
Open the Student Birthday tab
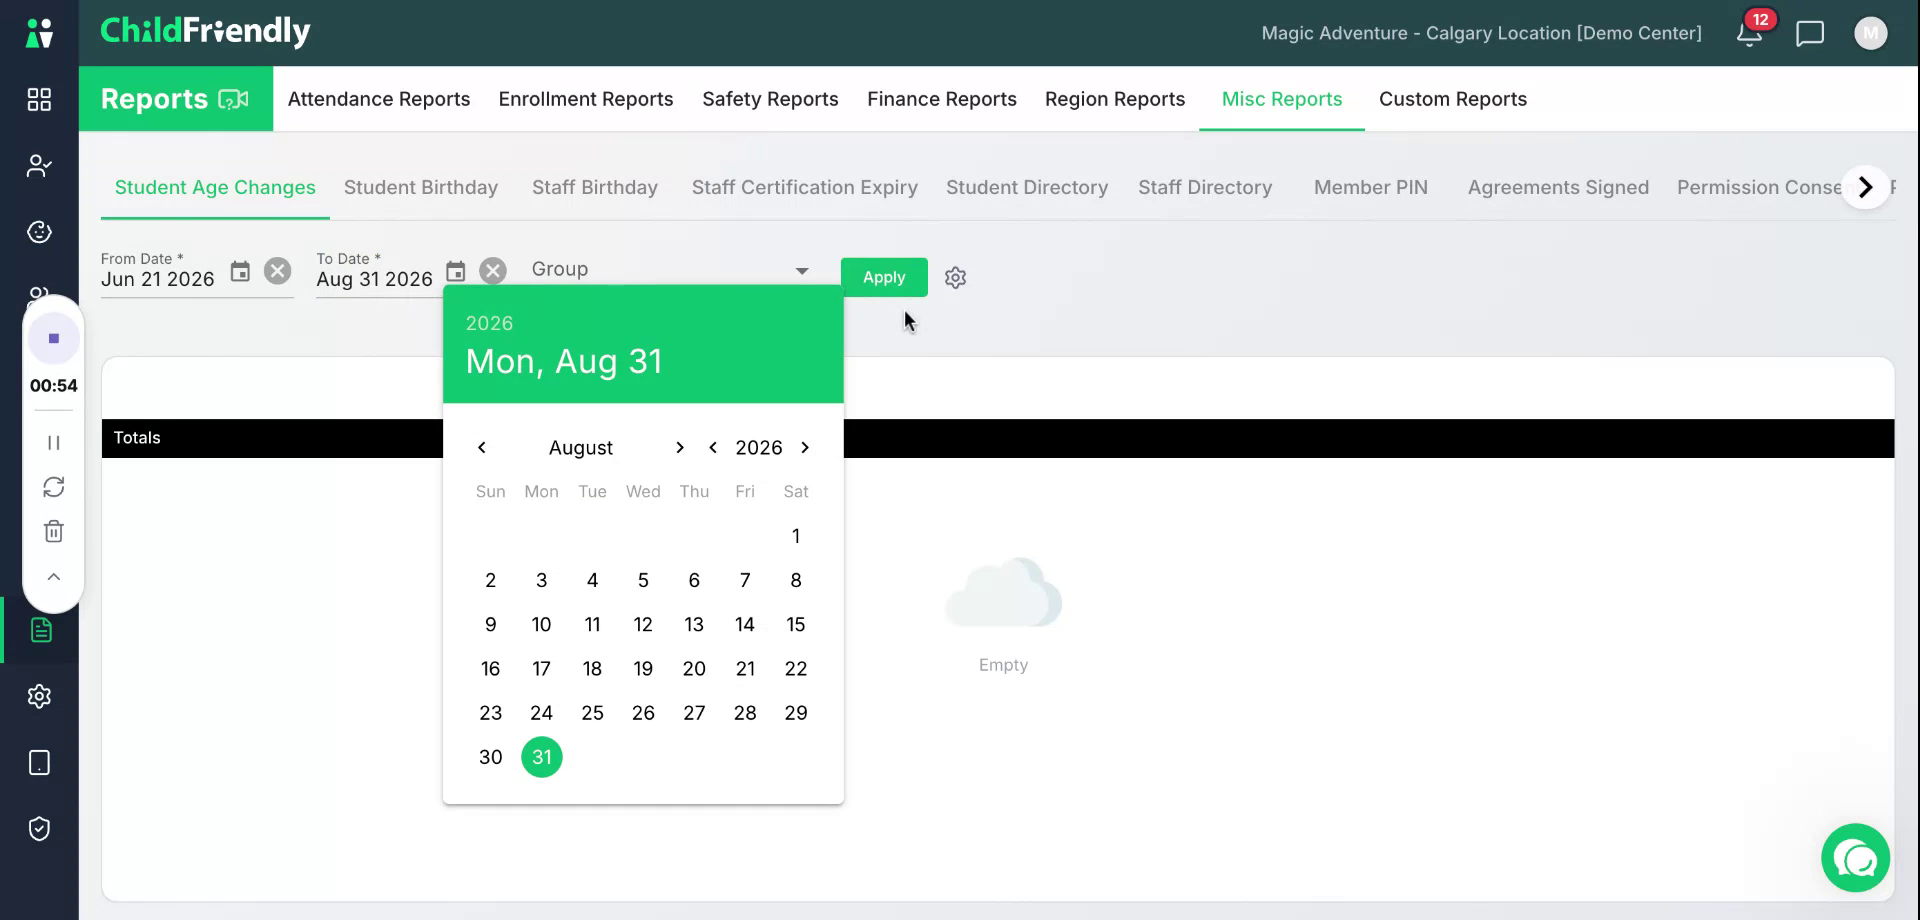(x=420, y=187)
